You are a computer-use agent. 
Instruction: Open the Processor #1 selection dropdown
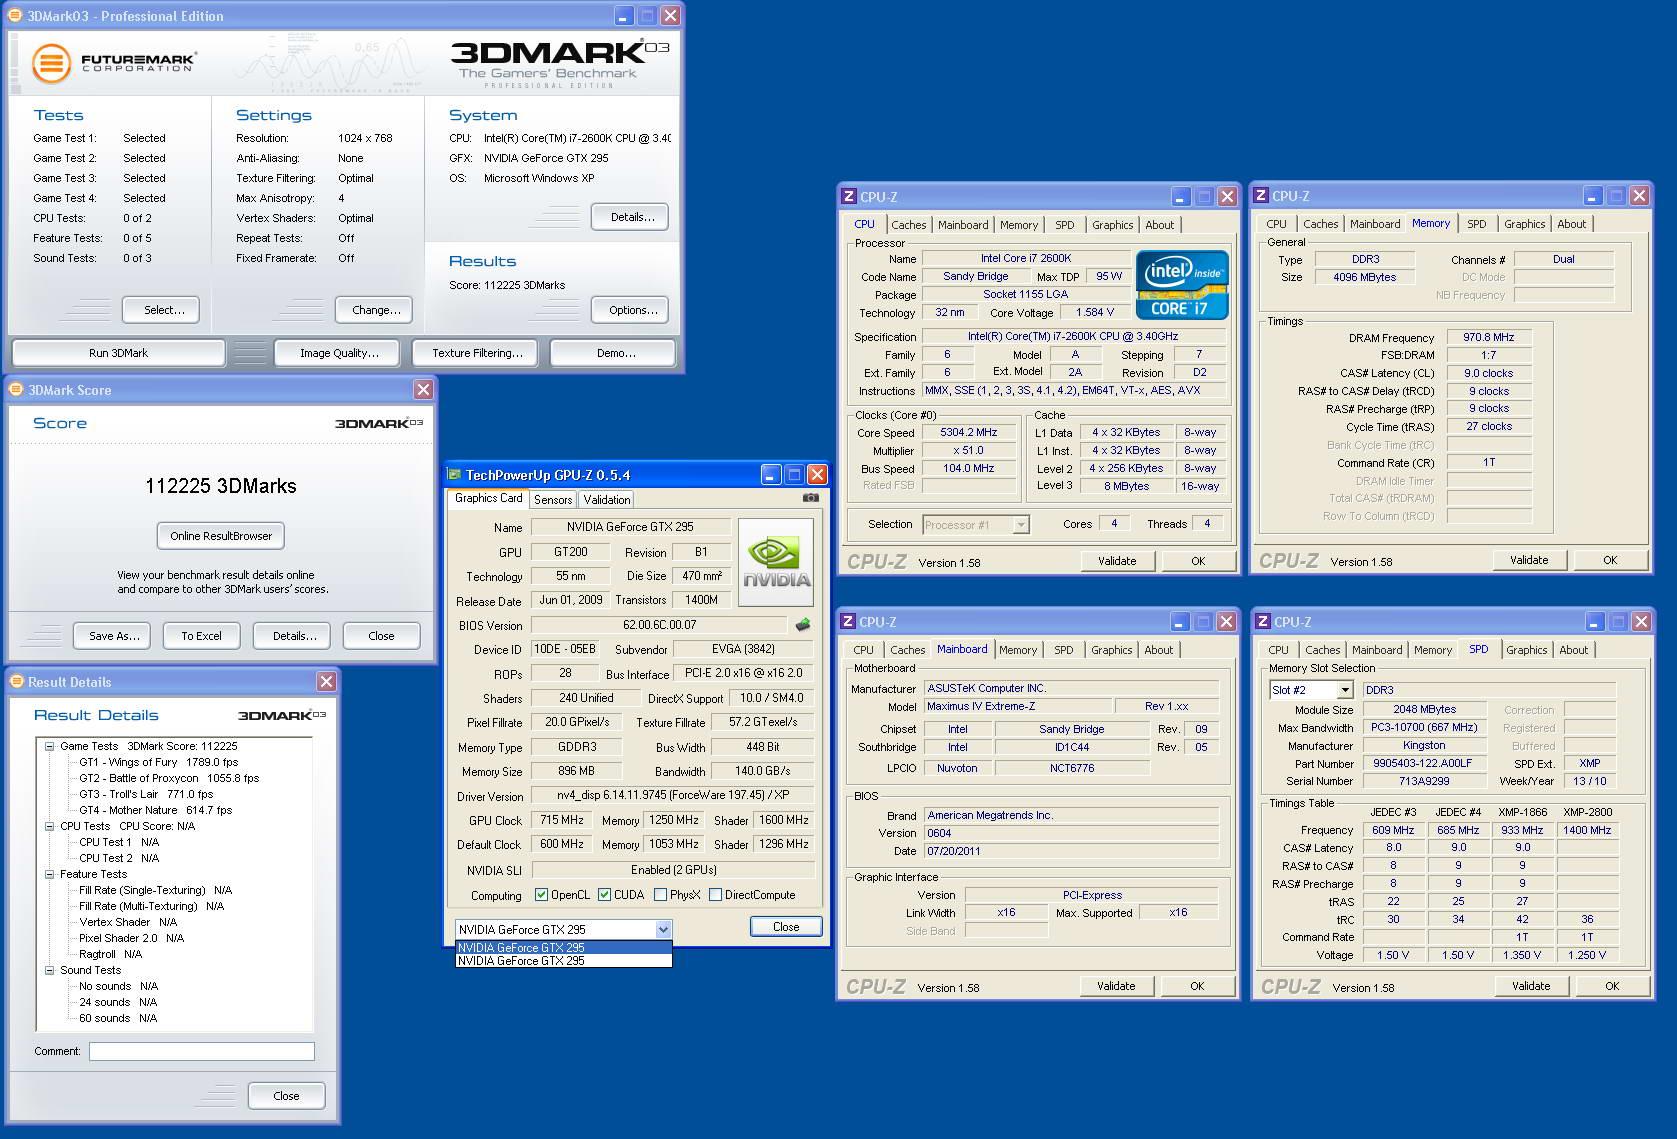[1020, 524]
